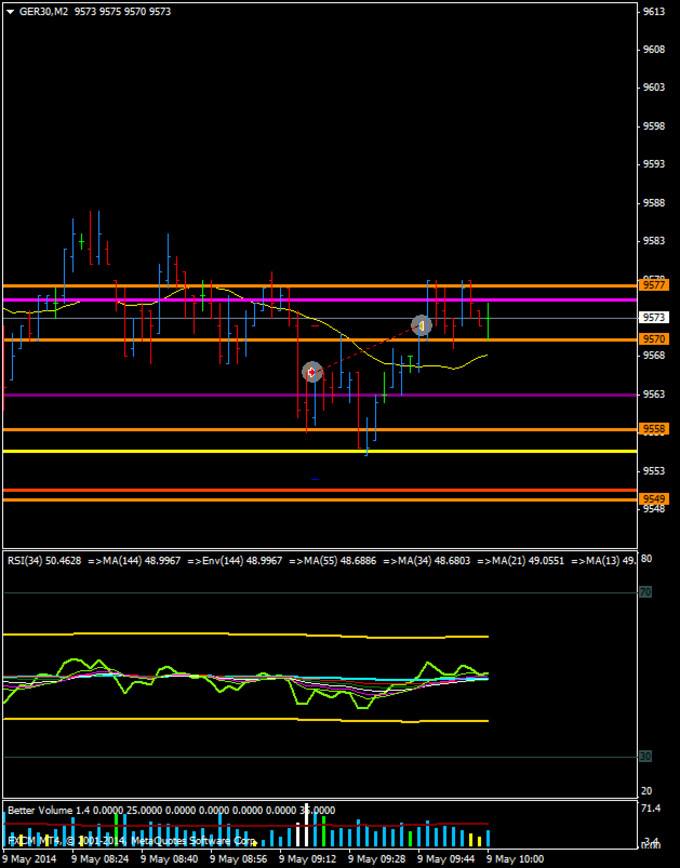Click the red dashed trade connection line
Screen dimensions: 680x868
367,349
